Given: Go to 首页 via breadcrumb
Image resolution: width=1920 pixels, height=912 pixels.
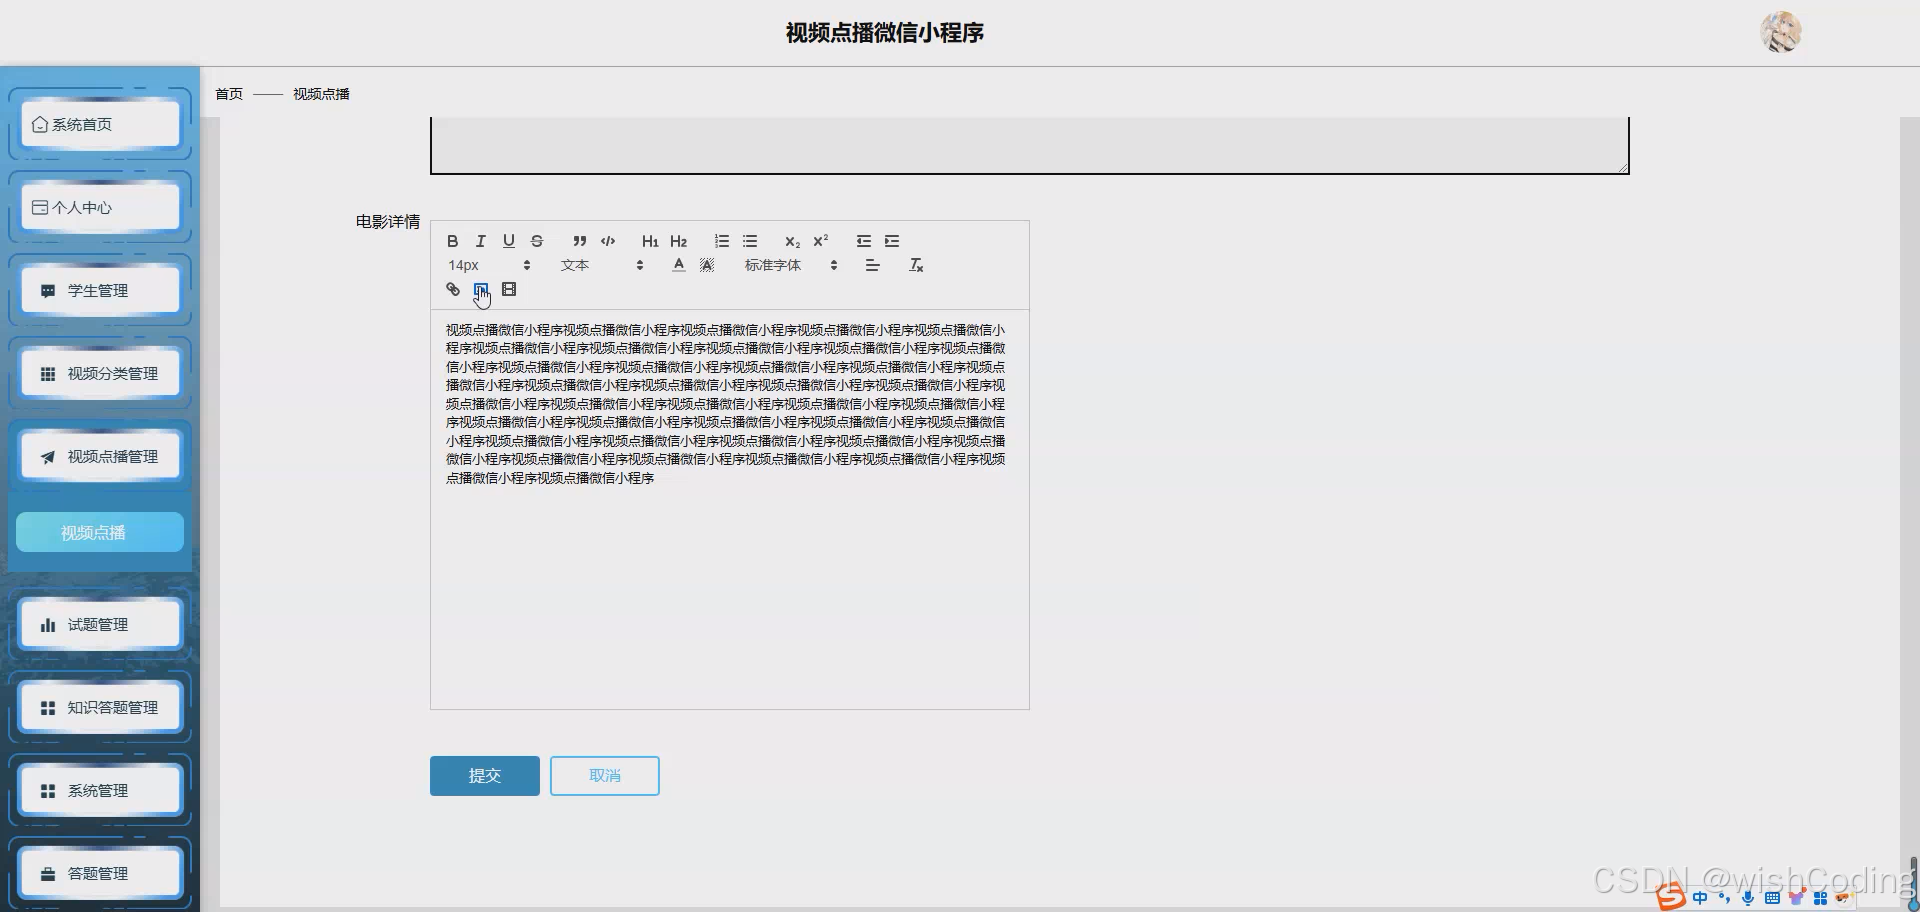Looking at the screenshot, I should pyautogui.click(x=229, y=94).
